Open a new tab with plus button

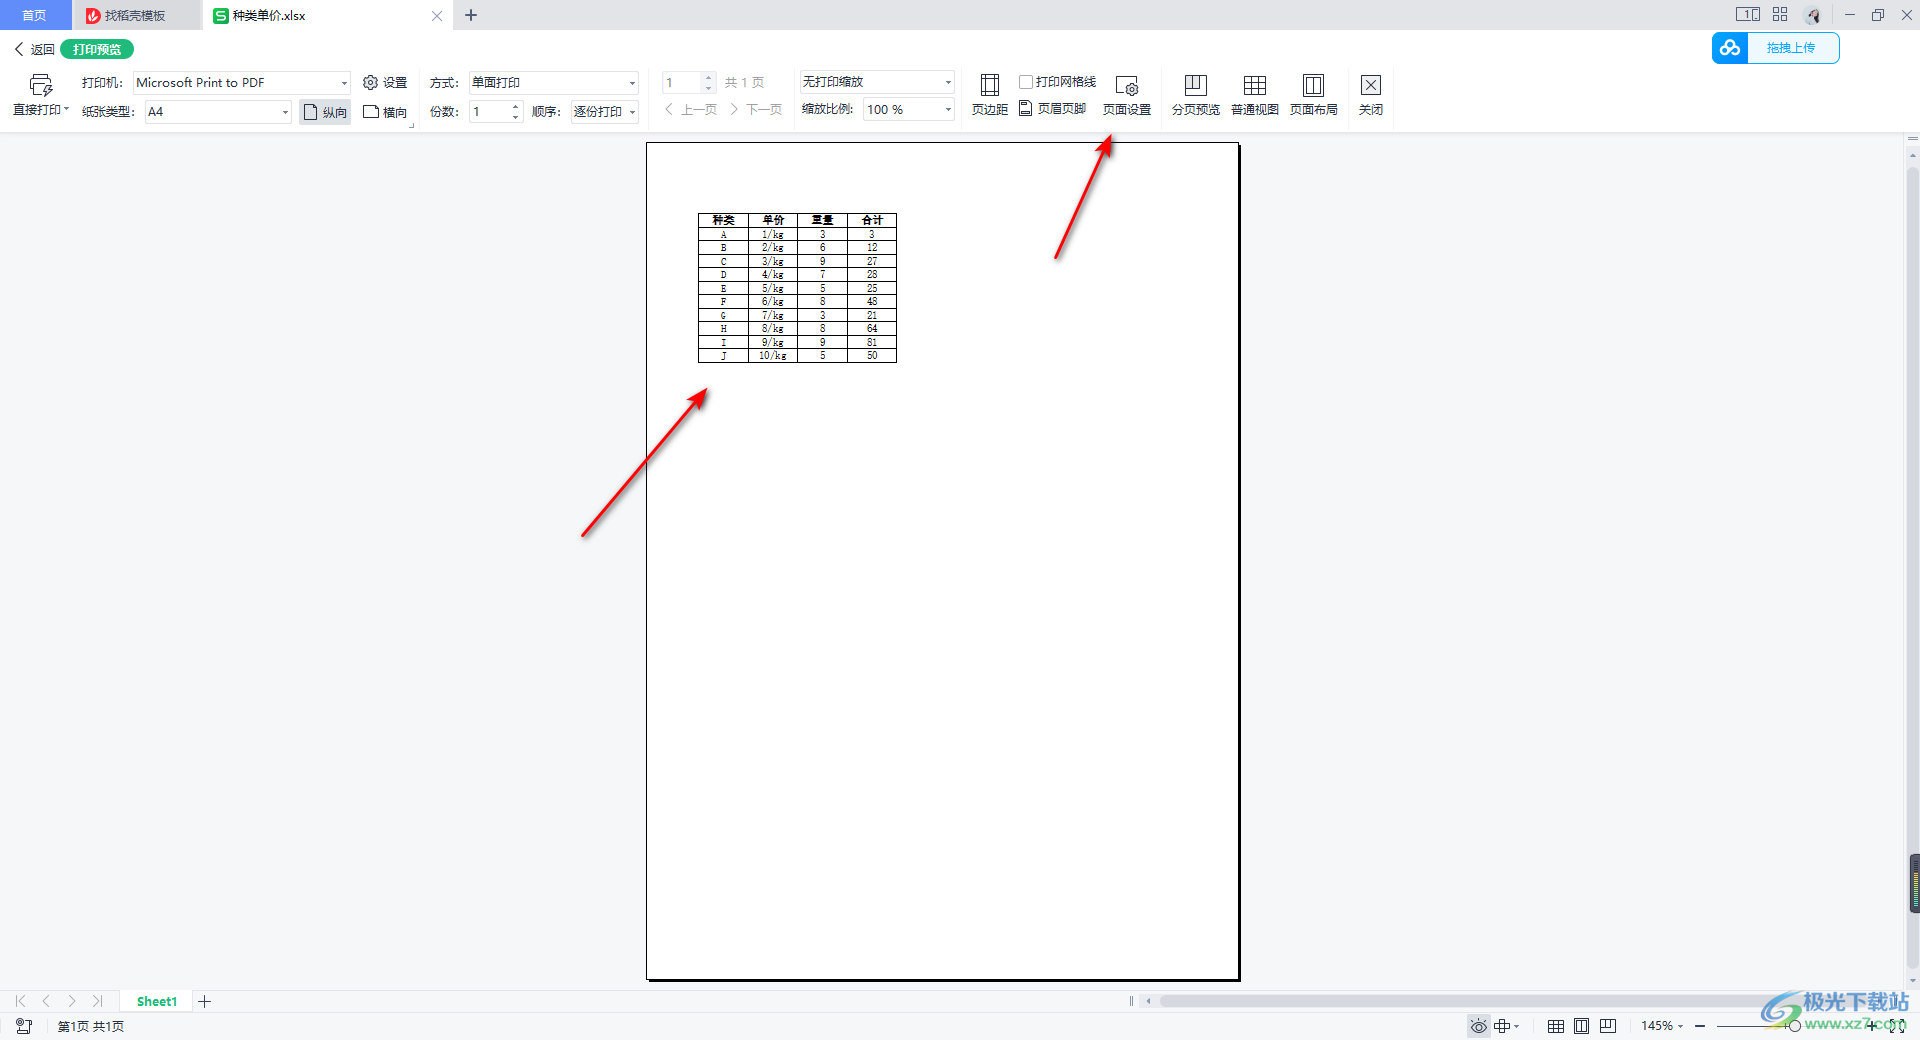coord(471,15)
